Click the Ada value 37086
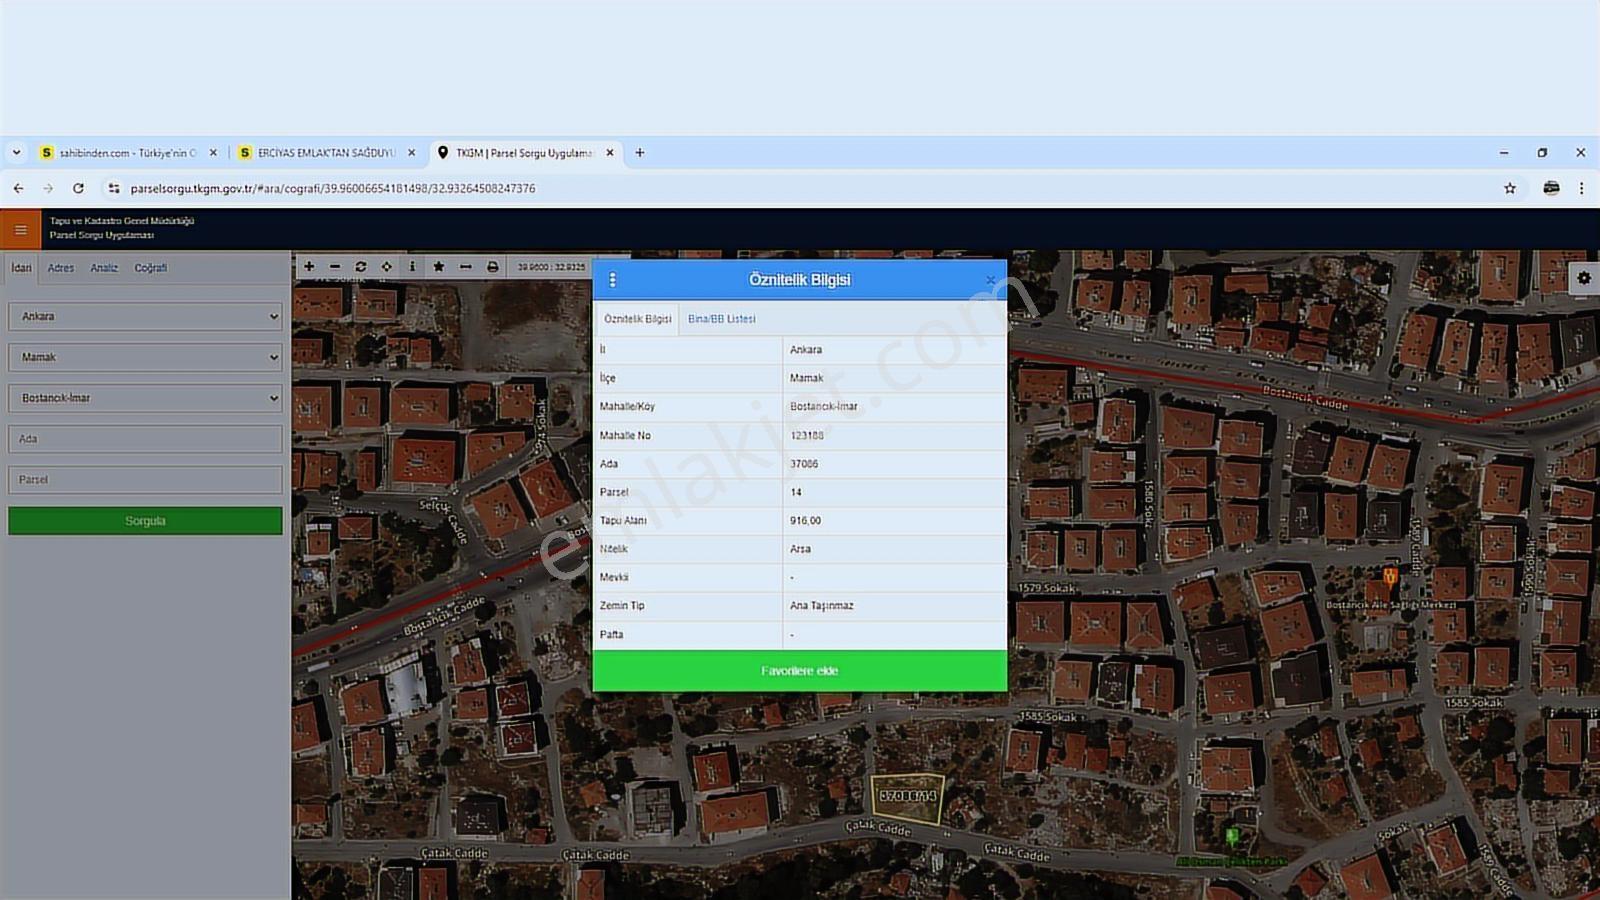 (x=804, y=464)
